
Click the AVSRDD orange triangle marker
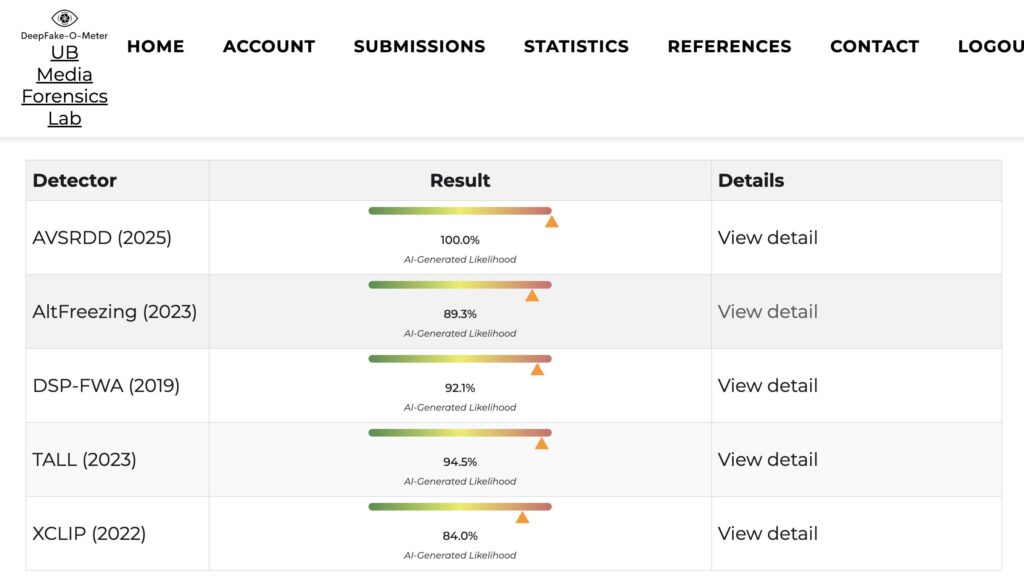click(x=551, y=221)
